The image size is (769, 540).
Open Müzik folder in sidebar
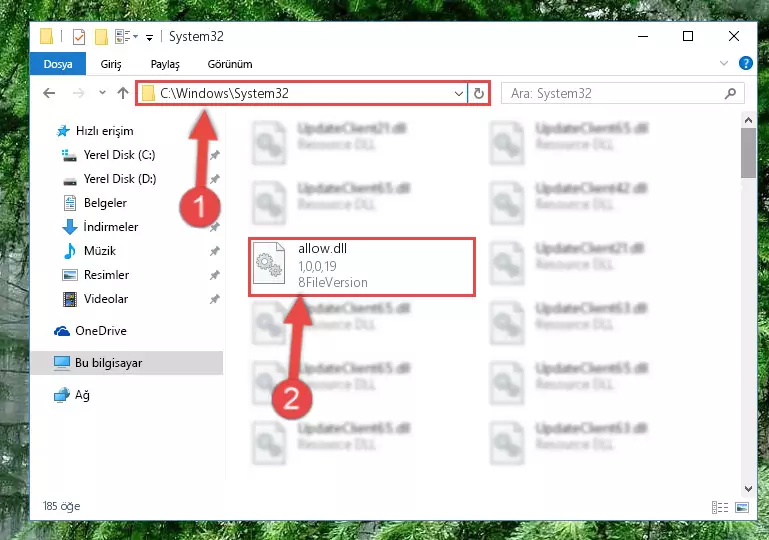(89, 251)
